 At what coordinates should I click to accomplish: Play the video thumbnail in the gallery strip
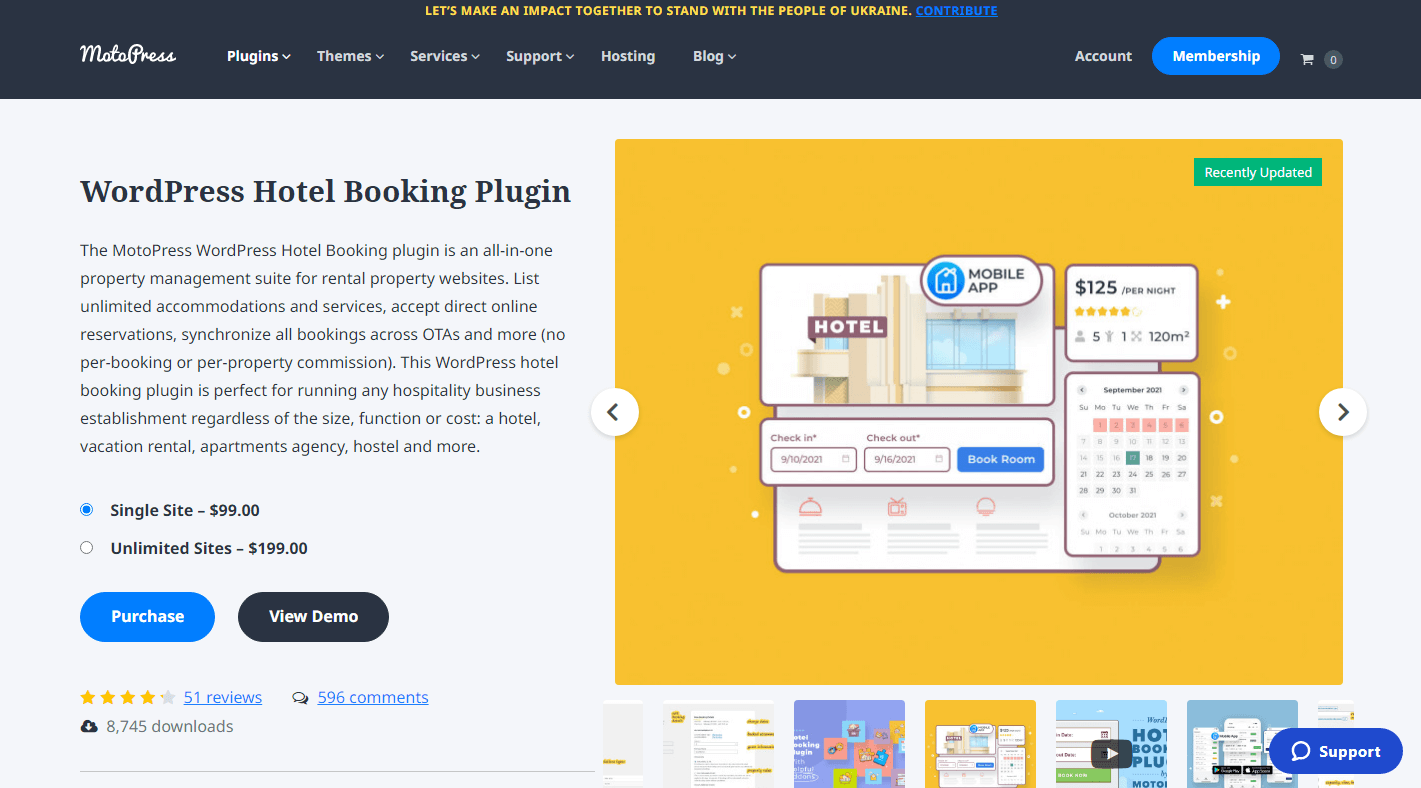click(x=1111, y=754)
